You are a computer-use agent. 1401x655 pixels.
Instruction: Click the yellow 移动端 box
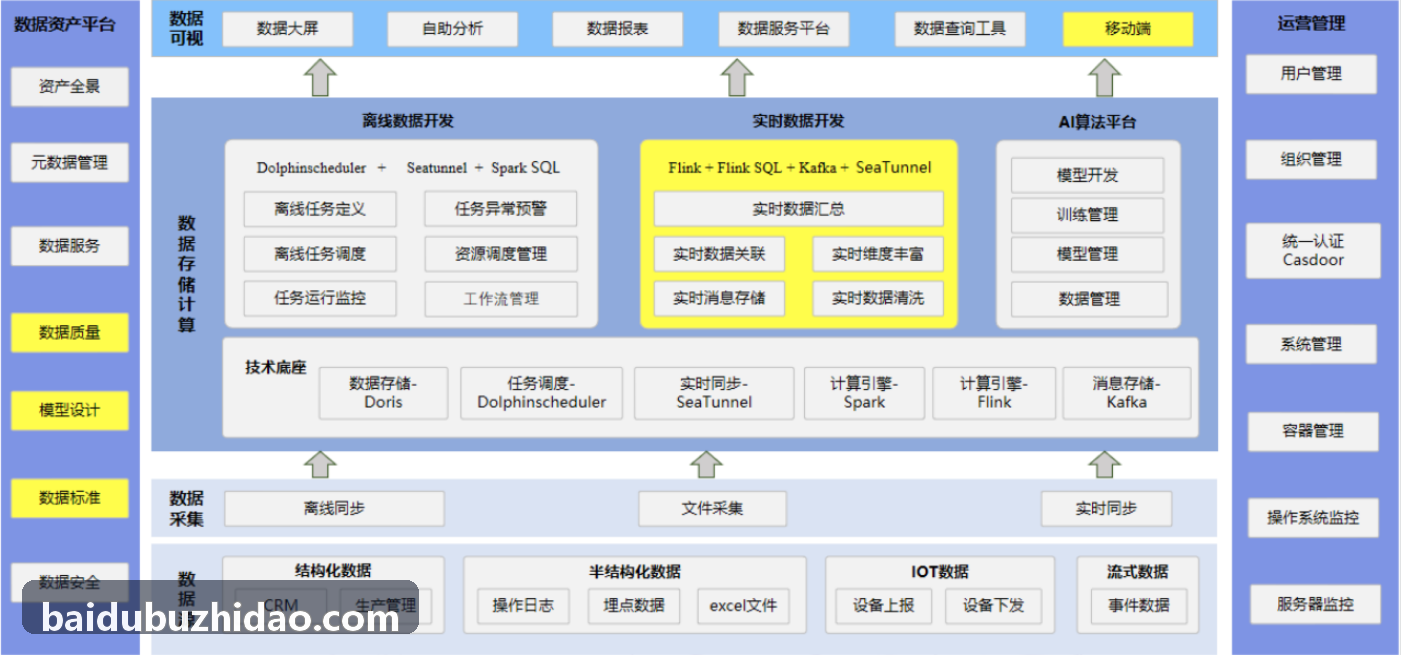(1128, 29)
